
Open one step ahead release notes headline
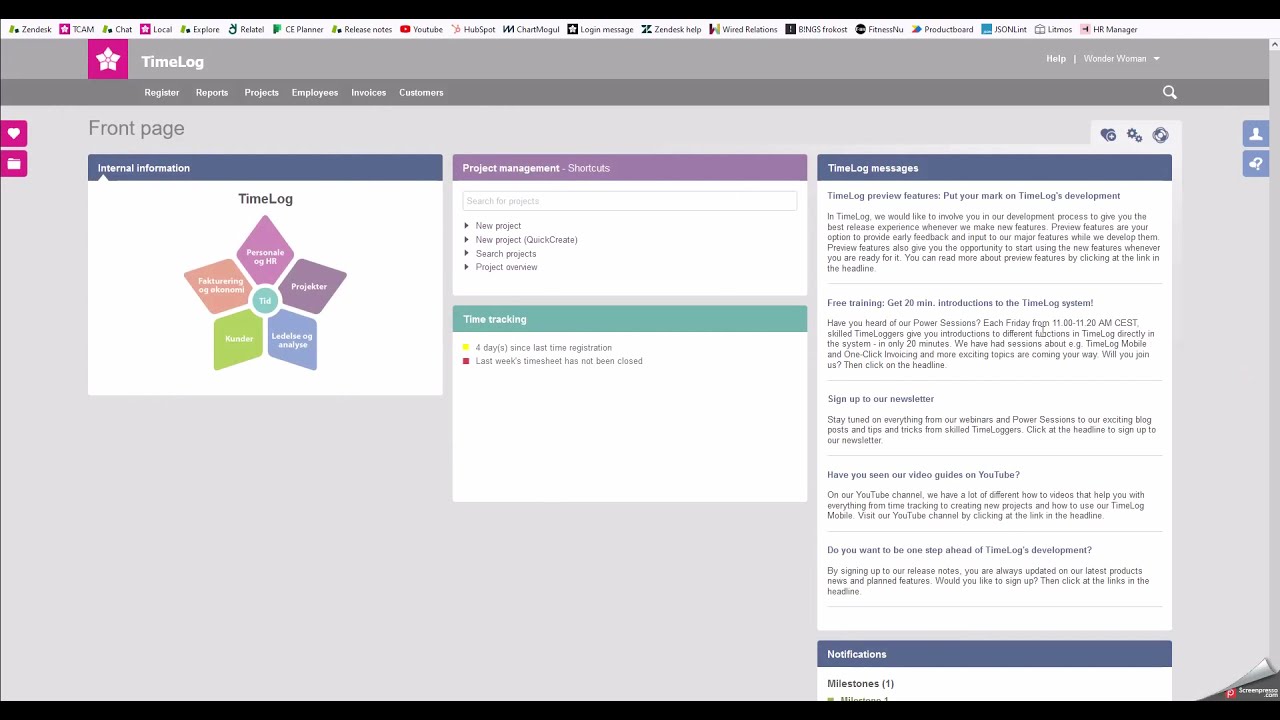point(960,550)
